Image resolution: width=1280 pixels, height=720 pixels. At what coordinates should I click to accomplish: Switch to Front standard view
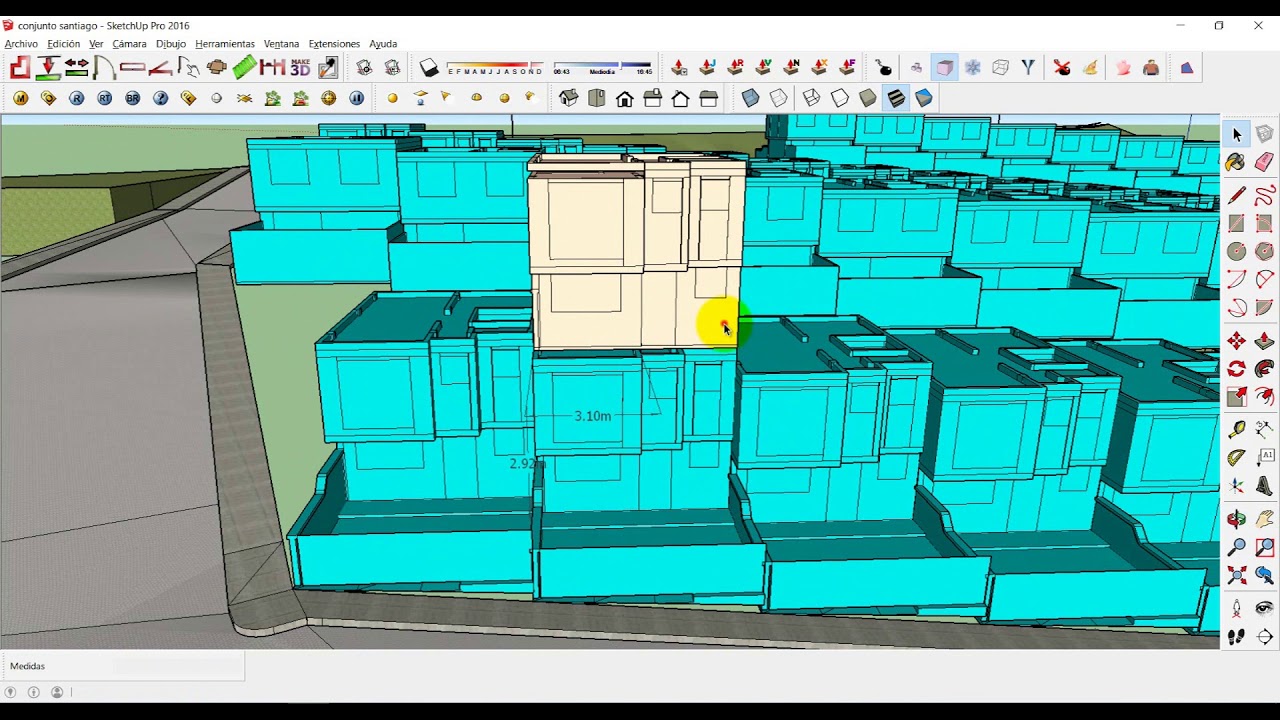pos(625,98)
